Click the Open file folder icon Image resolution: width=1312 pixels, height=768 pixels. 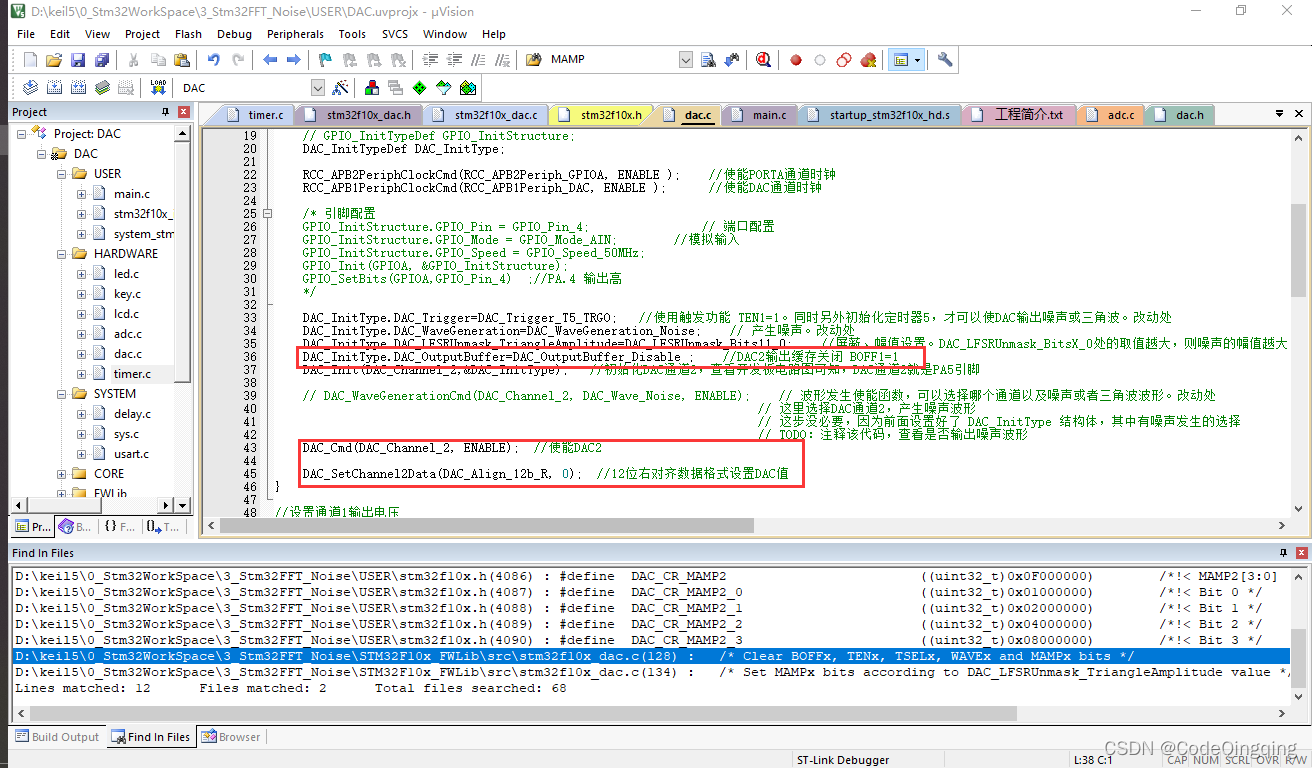point(54,60)
